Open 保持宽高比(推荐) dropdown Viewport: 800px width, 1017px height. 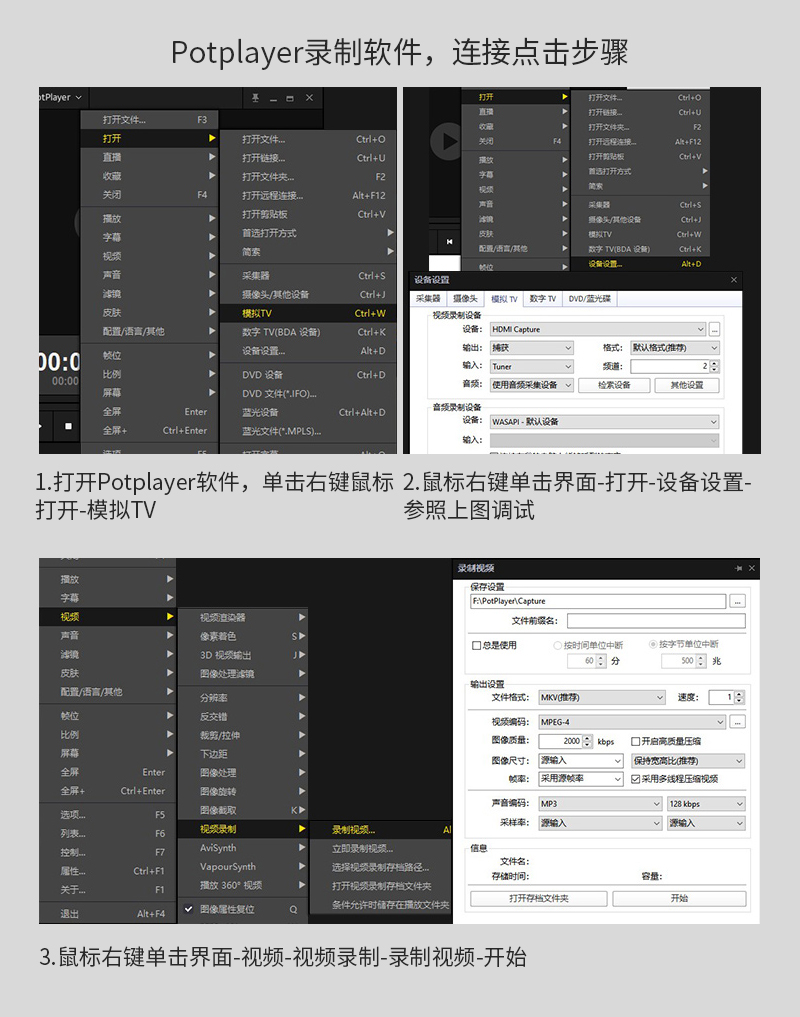pyautogui.click(x=688, y=761)
